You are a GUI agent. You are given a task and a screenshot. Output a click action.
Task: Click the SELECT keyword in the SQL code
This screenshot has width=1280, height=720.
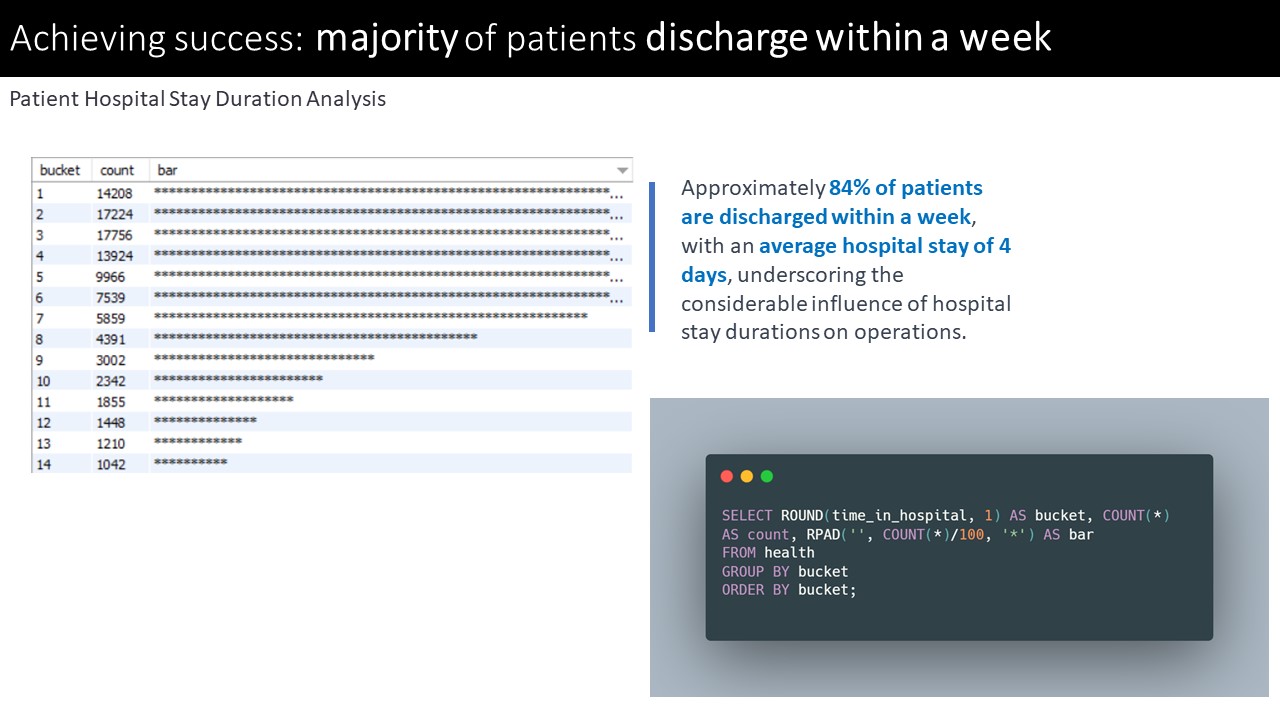coord(747,515)
